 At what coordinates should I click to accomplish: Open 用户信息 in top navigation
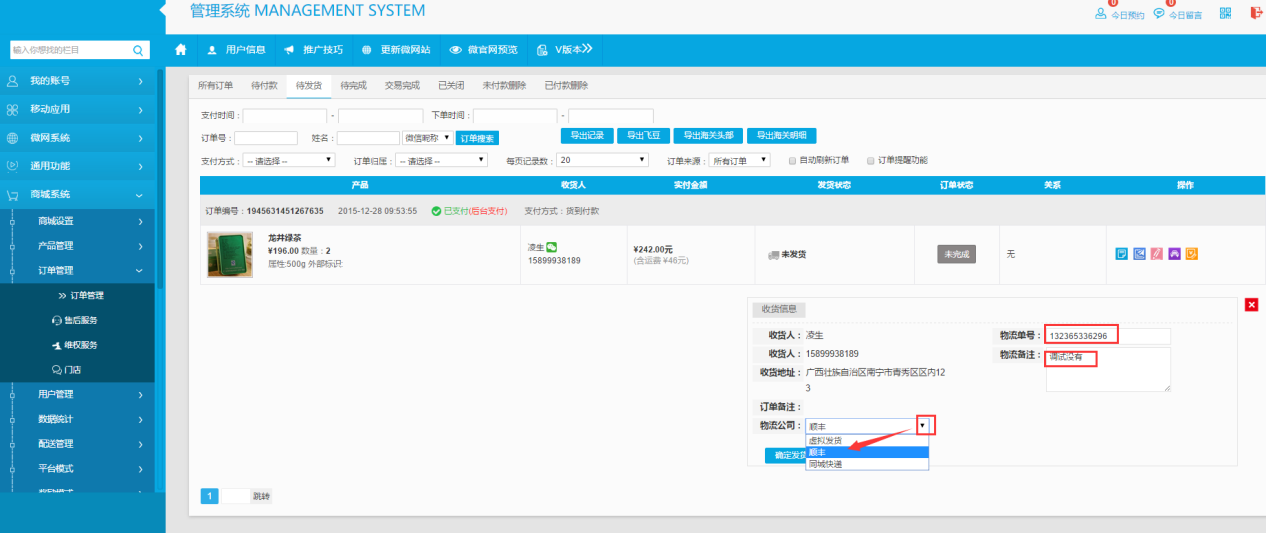pos(237,49)
